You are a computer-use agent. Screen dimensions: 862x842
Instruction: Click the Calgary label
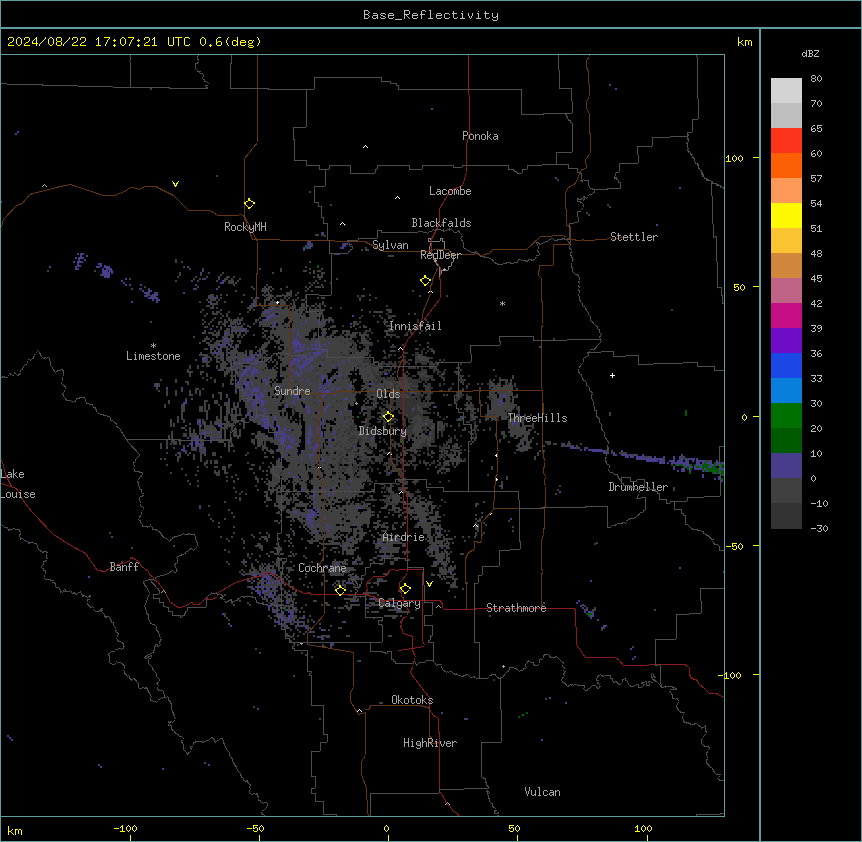click(400, 603)
